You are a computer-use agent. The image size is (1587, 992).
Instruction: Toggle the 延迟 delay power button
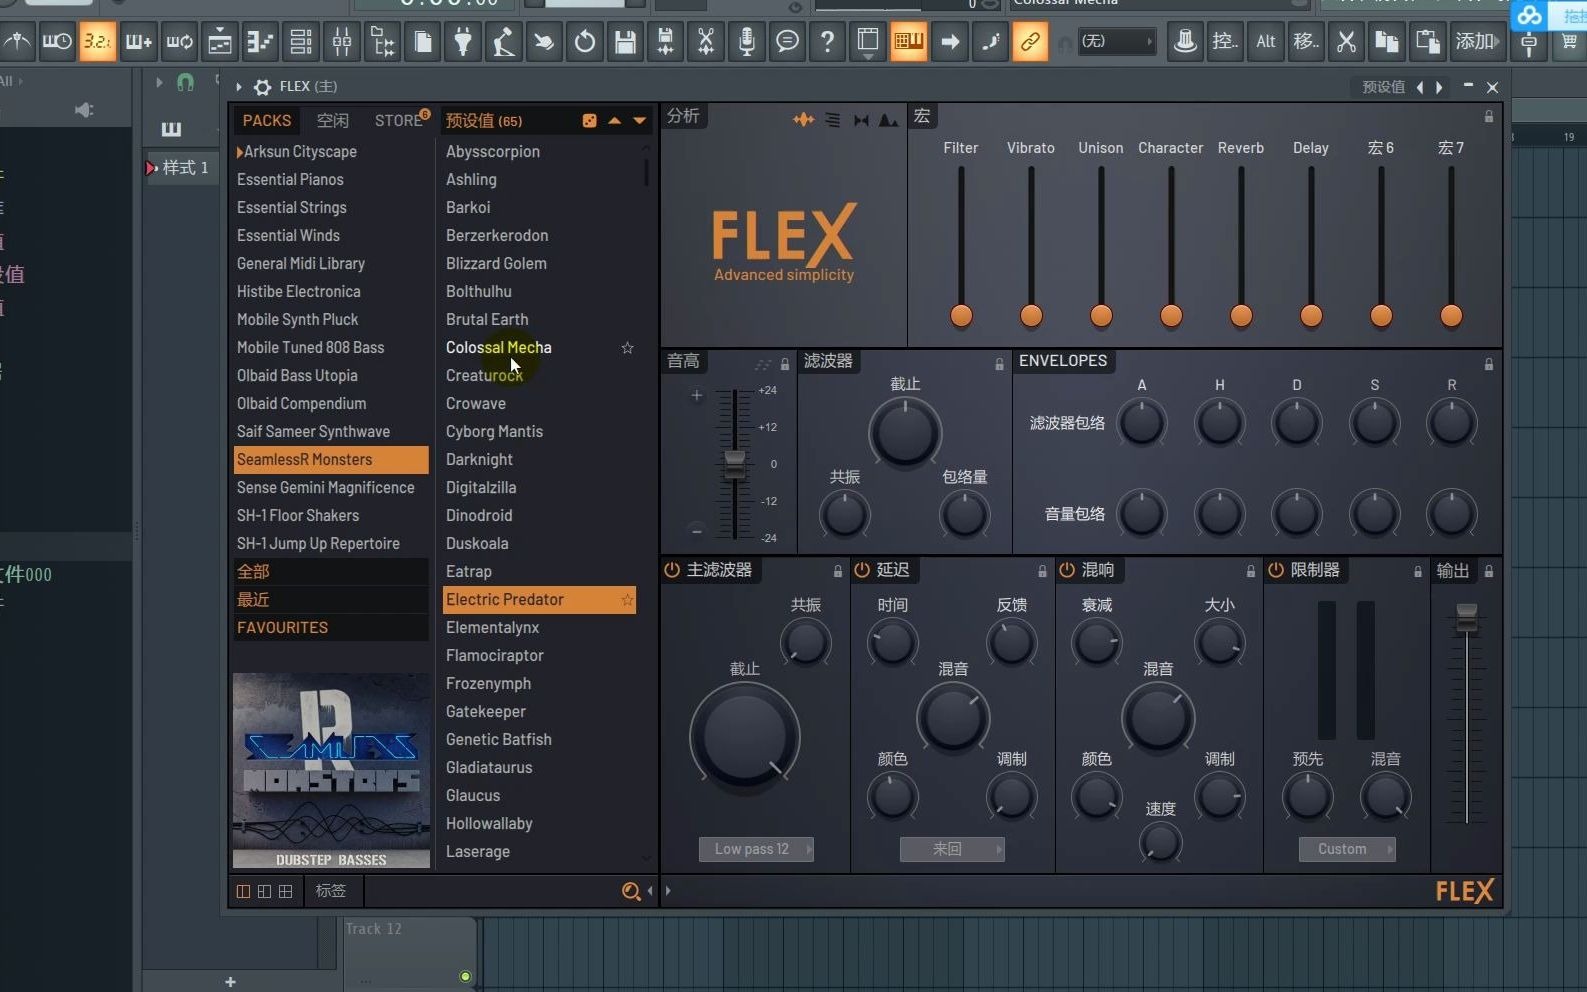click(x=862, y=570)
